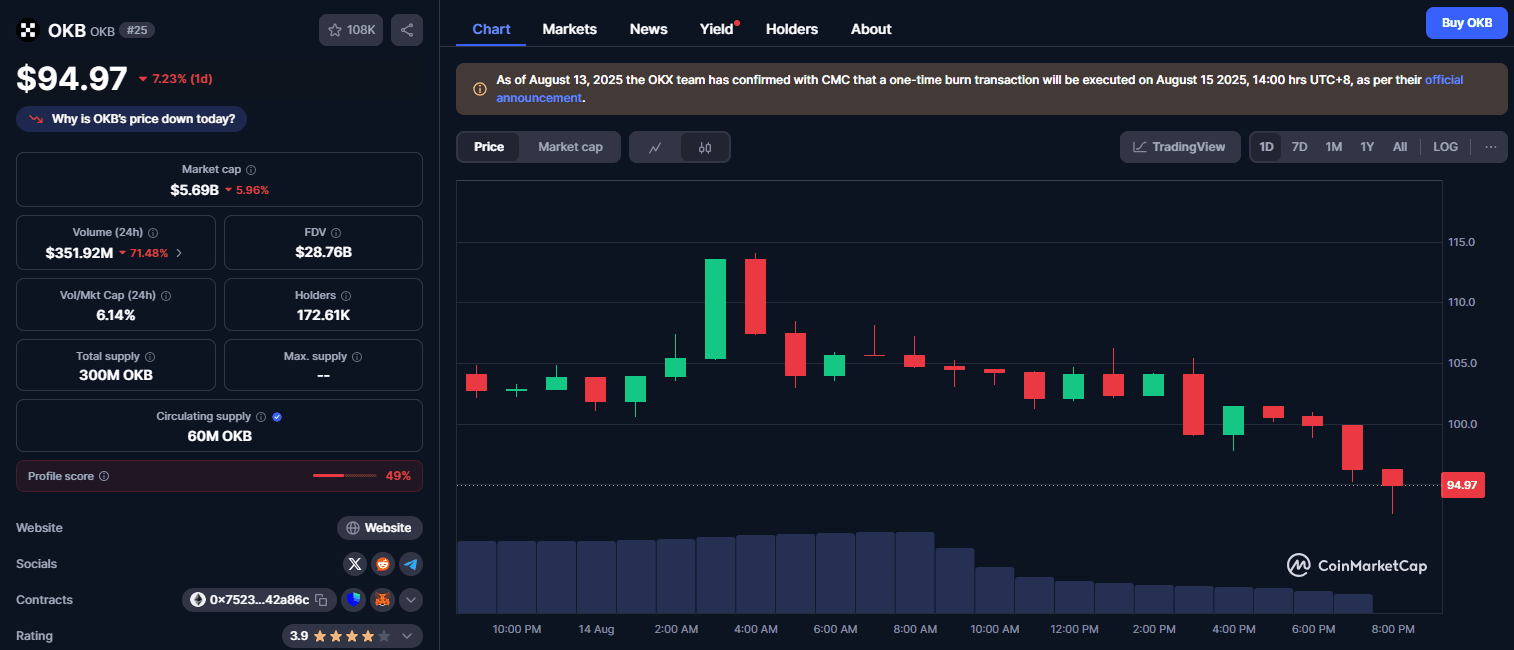Show info for Circulating supply
The image size is (1514, 650).
pos(261,416)
